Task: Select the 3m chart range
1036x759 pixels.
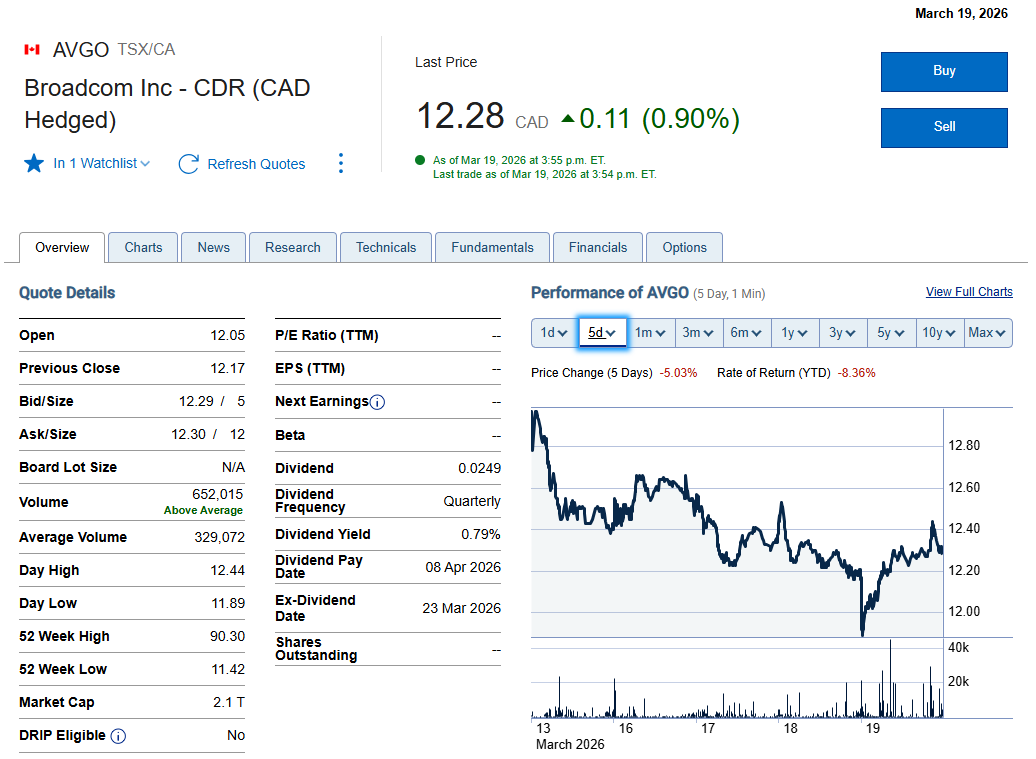Action: coord(698,333)
